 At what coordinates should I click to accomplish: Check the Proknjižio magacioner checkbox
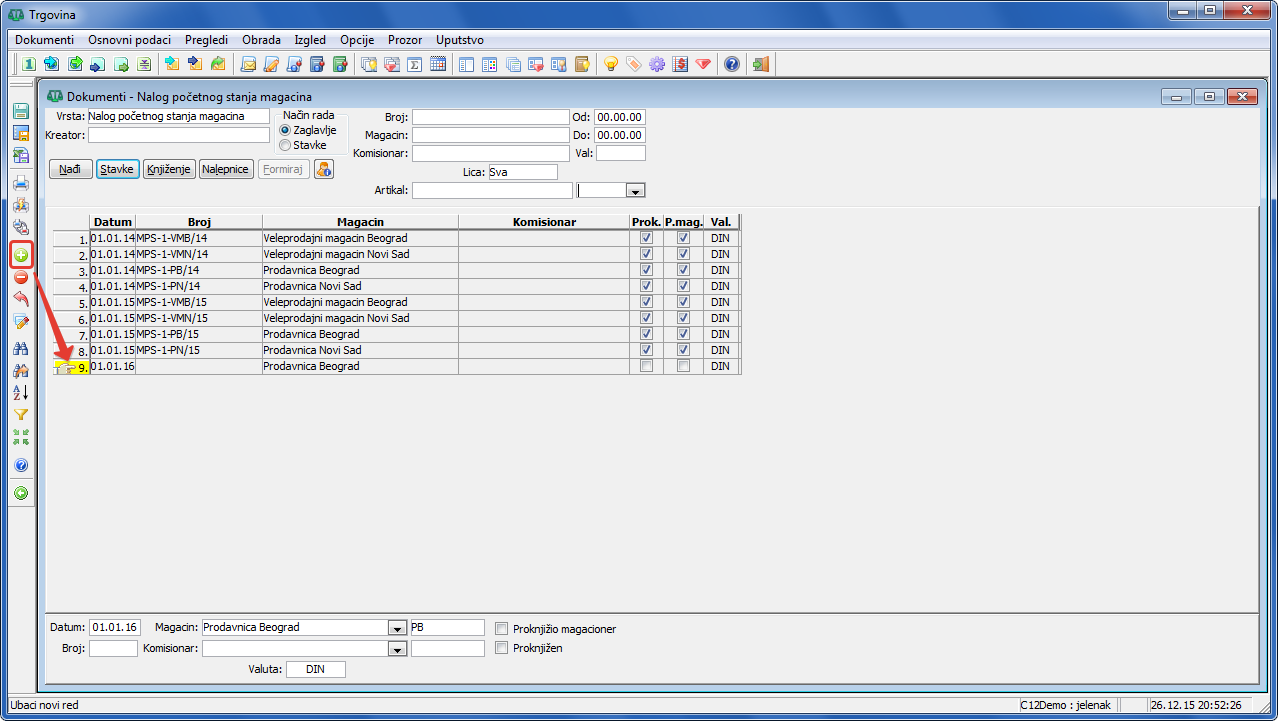[x=502, y=629]
